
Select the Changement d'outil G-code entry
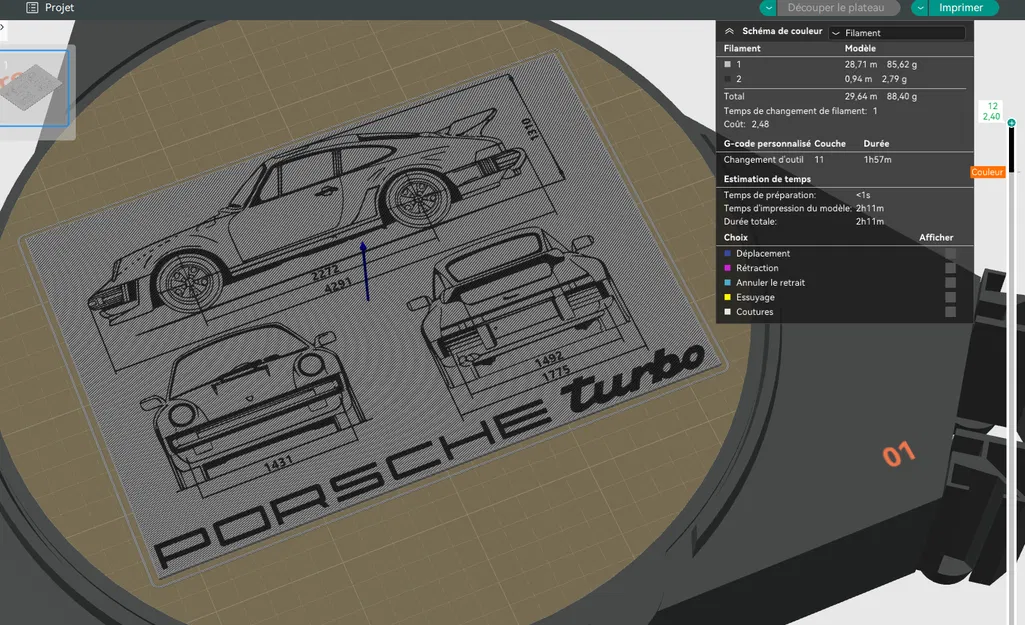[763, 160]
